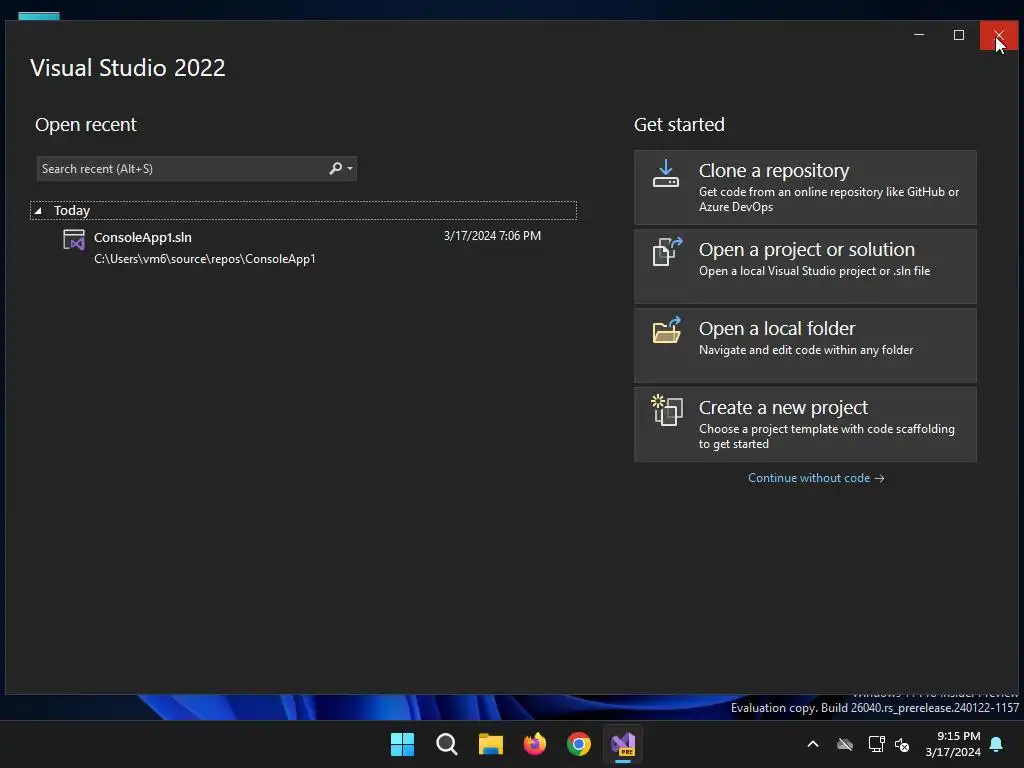Image resolution: width=1024 pixels, height=768 pixels.
Task: Click the Clone a repository download icon
Action: (665, 174)
